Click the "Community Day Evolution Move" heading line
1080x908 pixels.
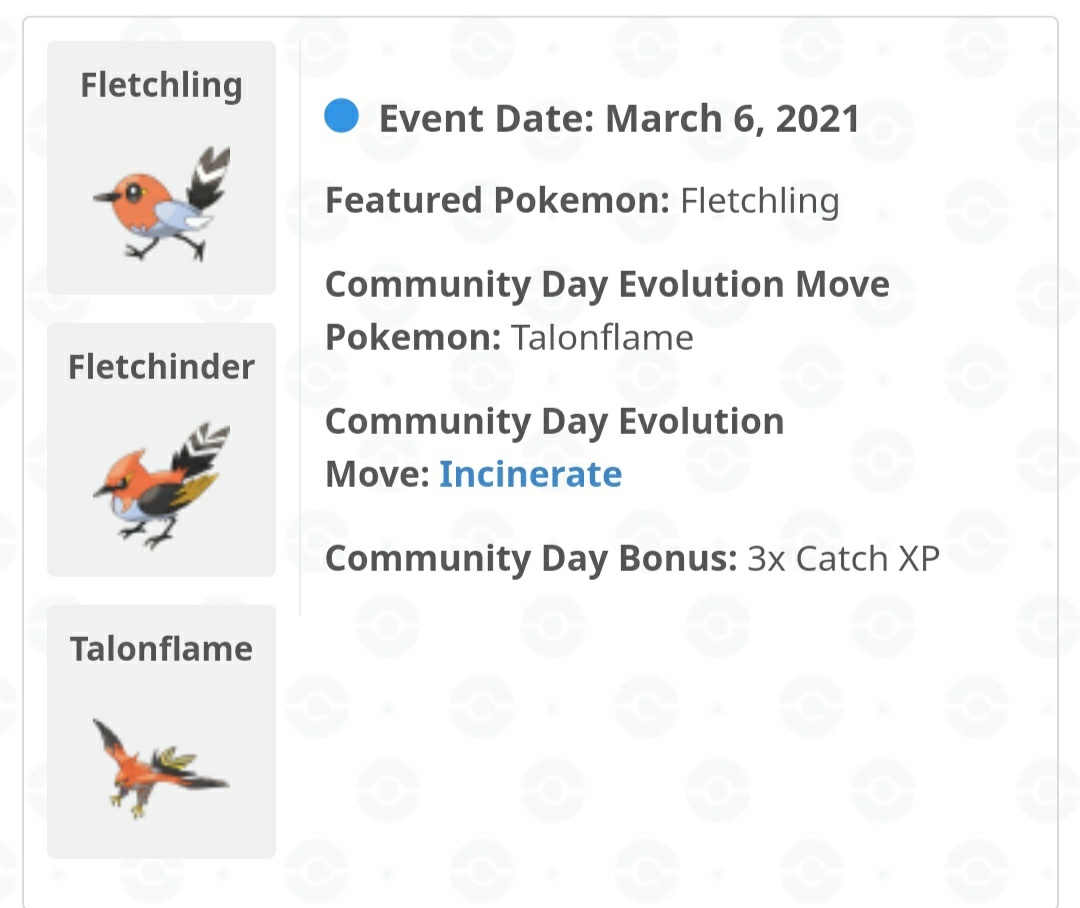607,285
